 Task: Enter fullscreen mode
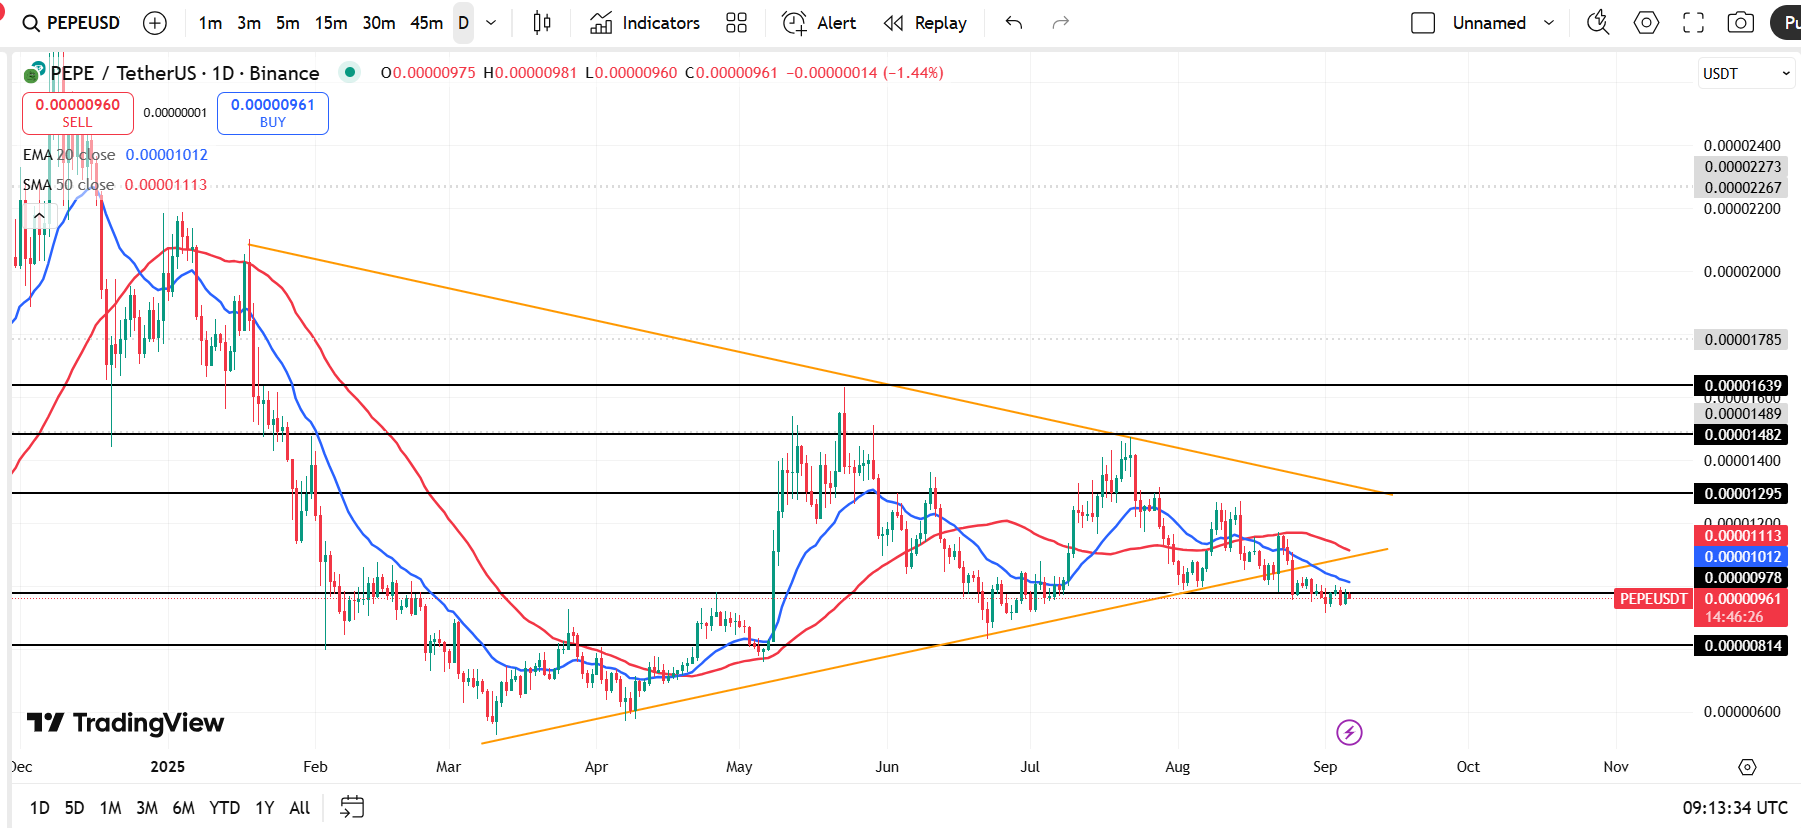(x=1693, y=23)
